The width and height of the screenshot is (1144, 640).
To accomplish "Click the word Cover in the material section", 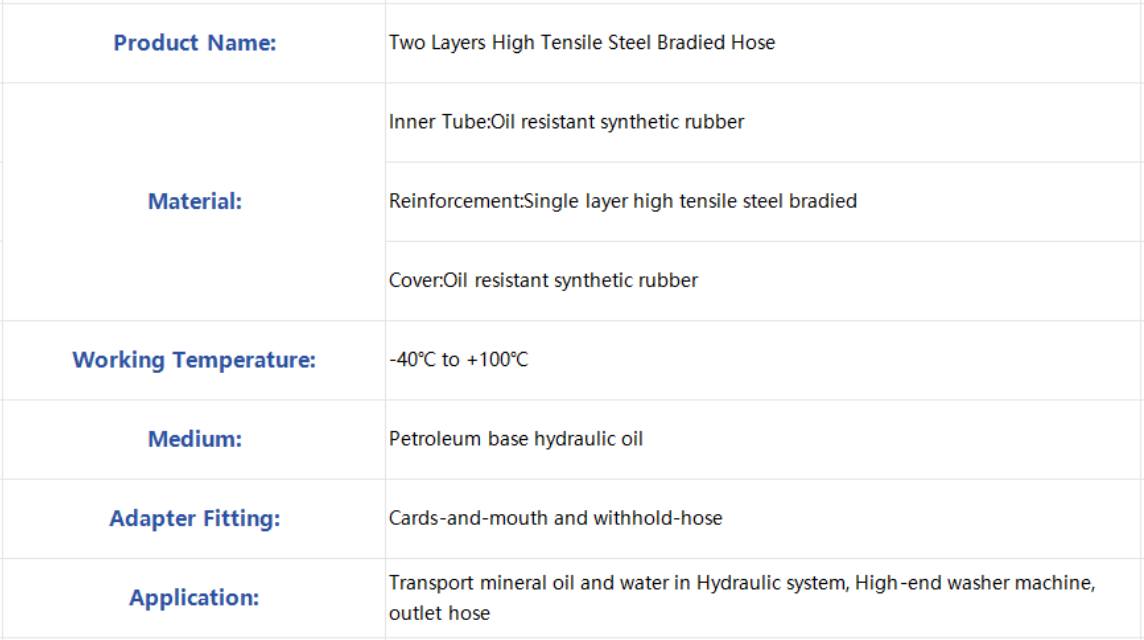I will (x=414, y=280).
